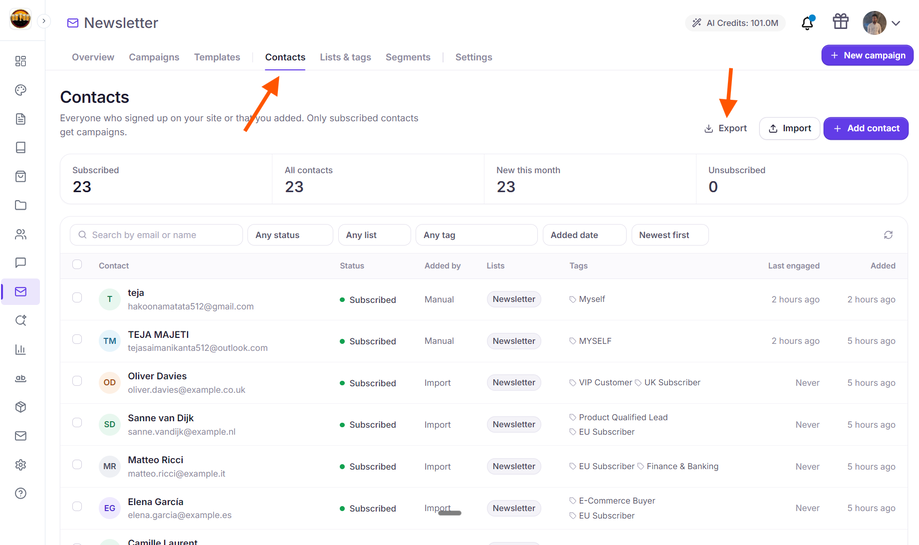
Task: Check the box for Matteo Ricci
Action: point(77,465)
